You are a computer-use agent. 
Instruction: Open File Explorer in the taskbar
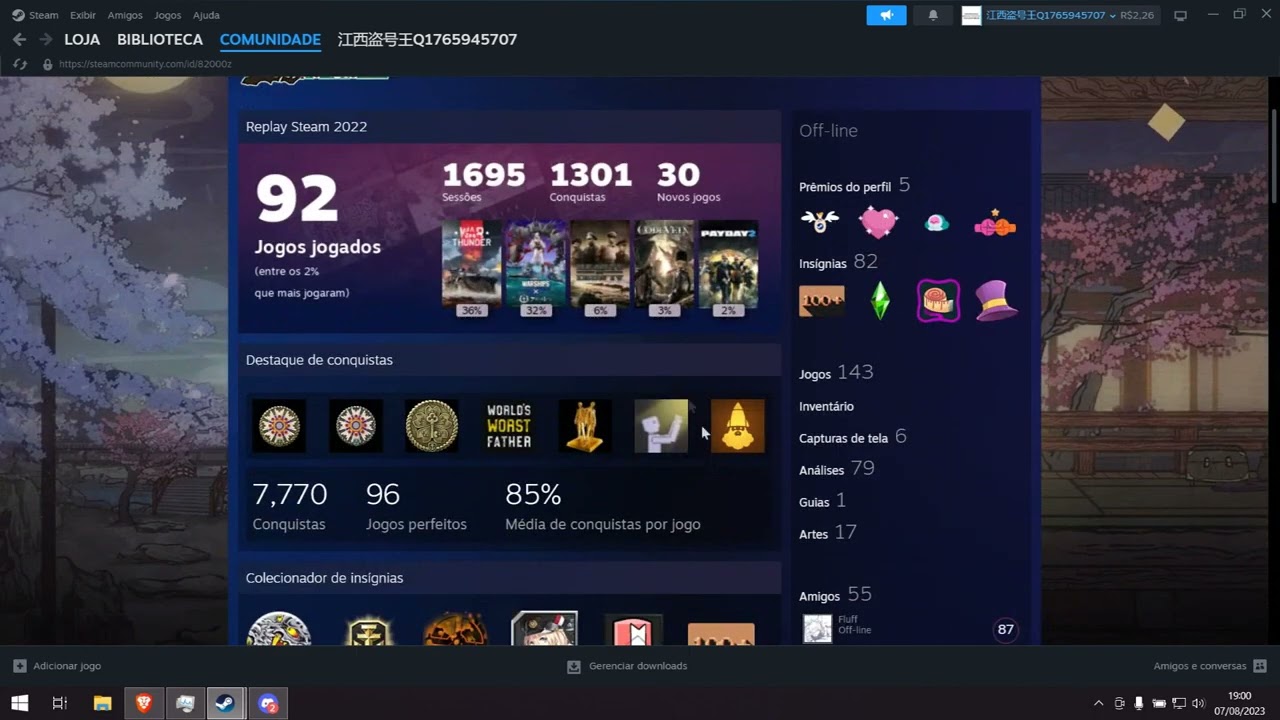[x=102, y=703]
